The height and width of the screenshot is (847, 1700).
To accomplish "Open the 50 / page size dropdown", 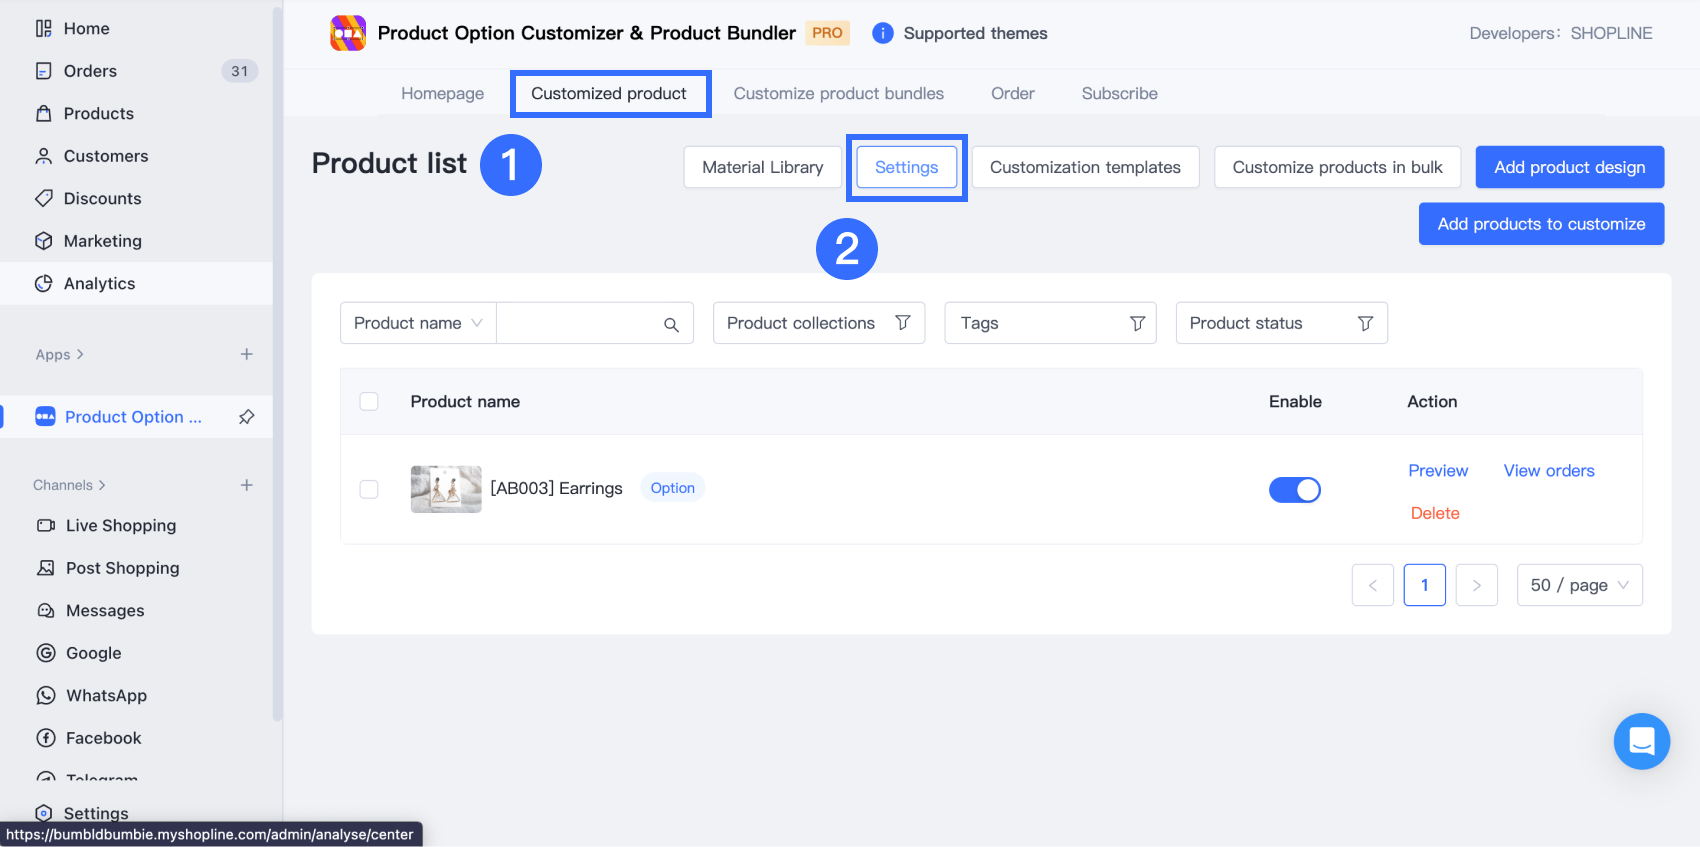I will tap(1579, 585).
